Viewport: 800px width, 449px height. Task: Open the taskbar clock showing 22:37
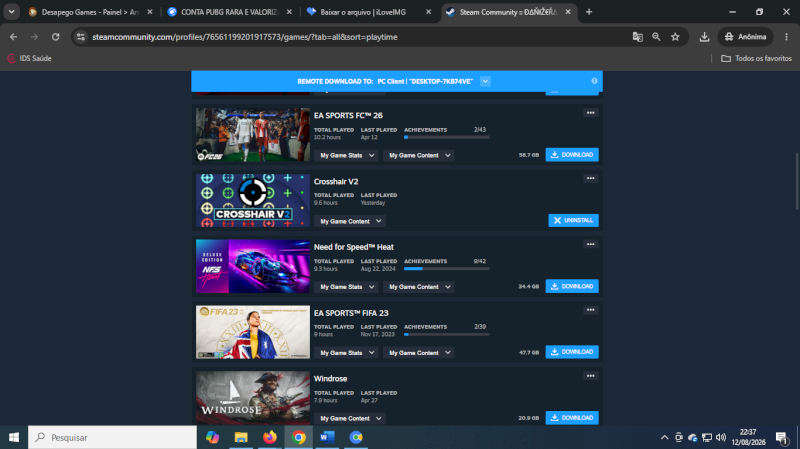point(748,437)
